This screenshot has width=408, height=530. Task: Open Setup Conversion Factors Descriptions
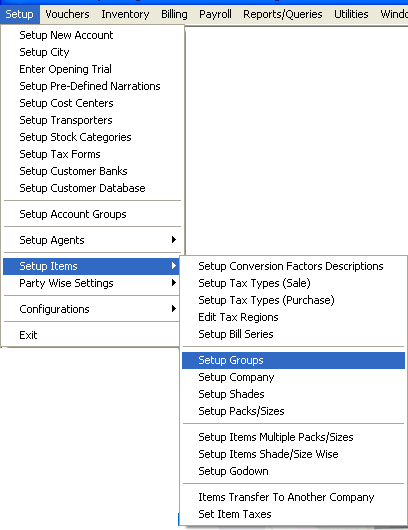pyautogui.click(x=293, y=266)
